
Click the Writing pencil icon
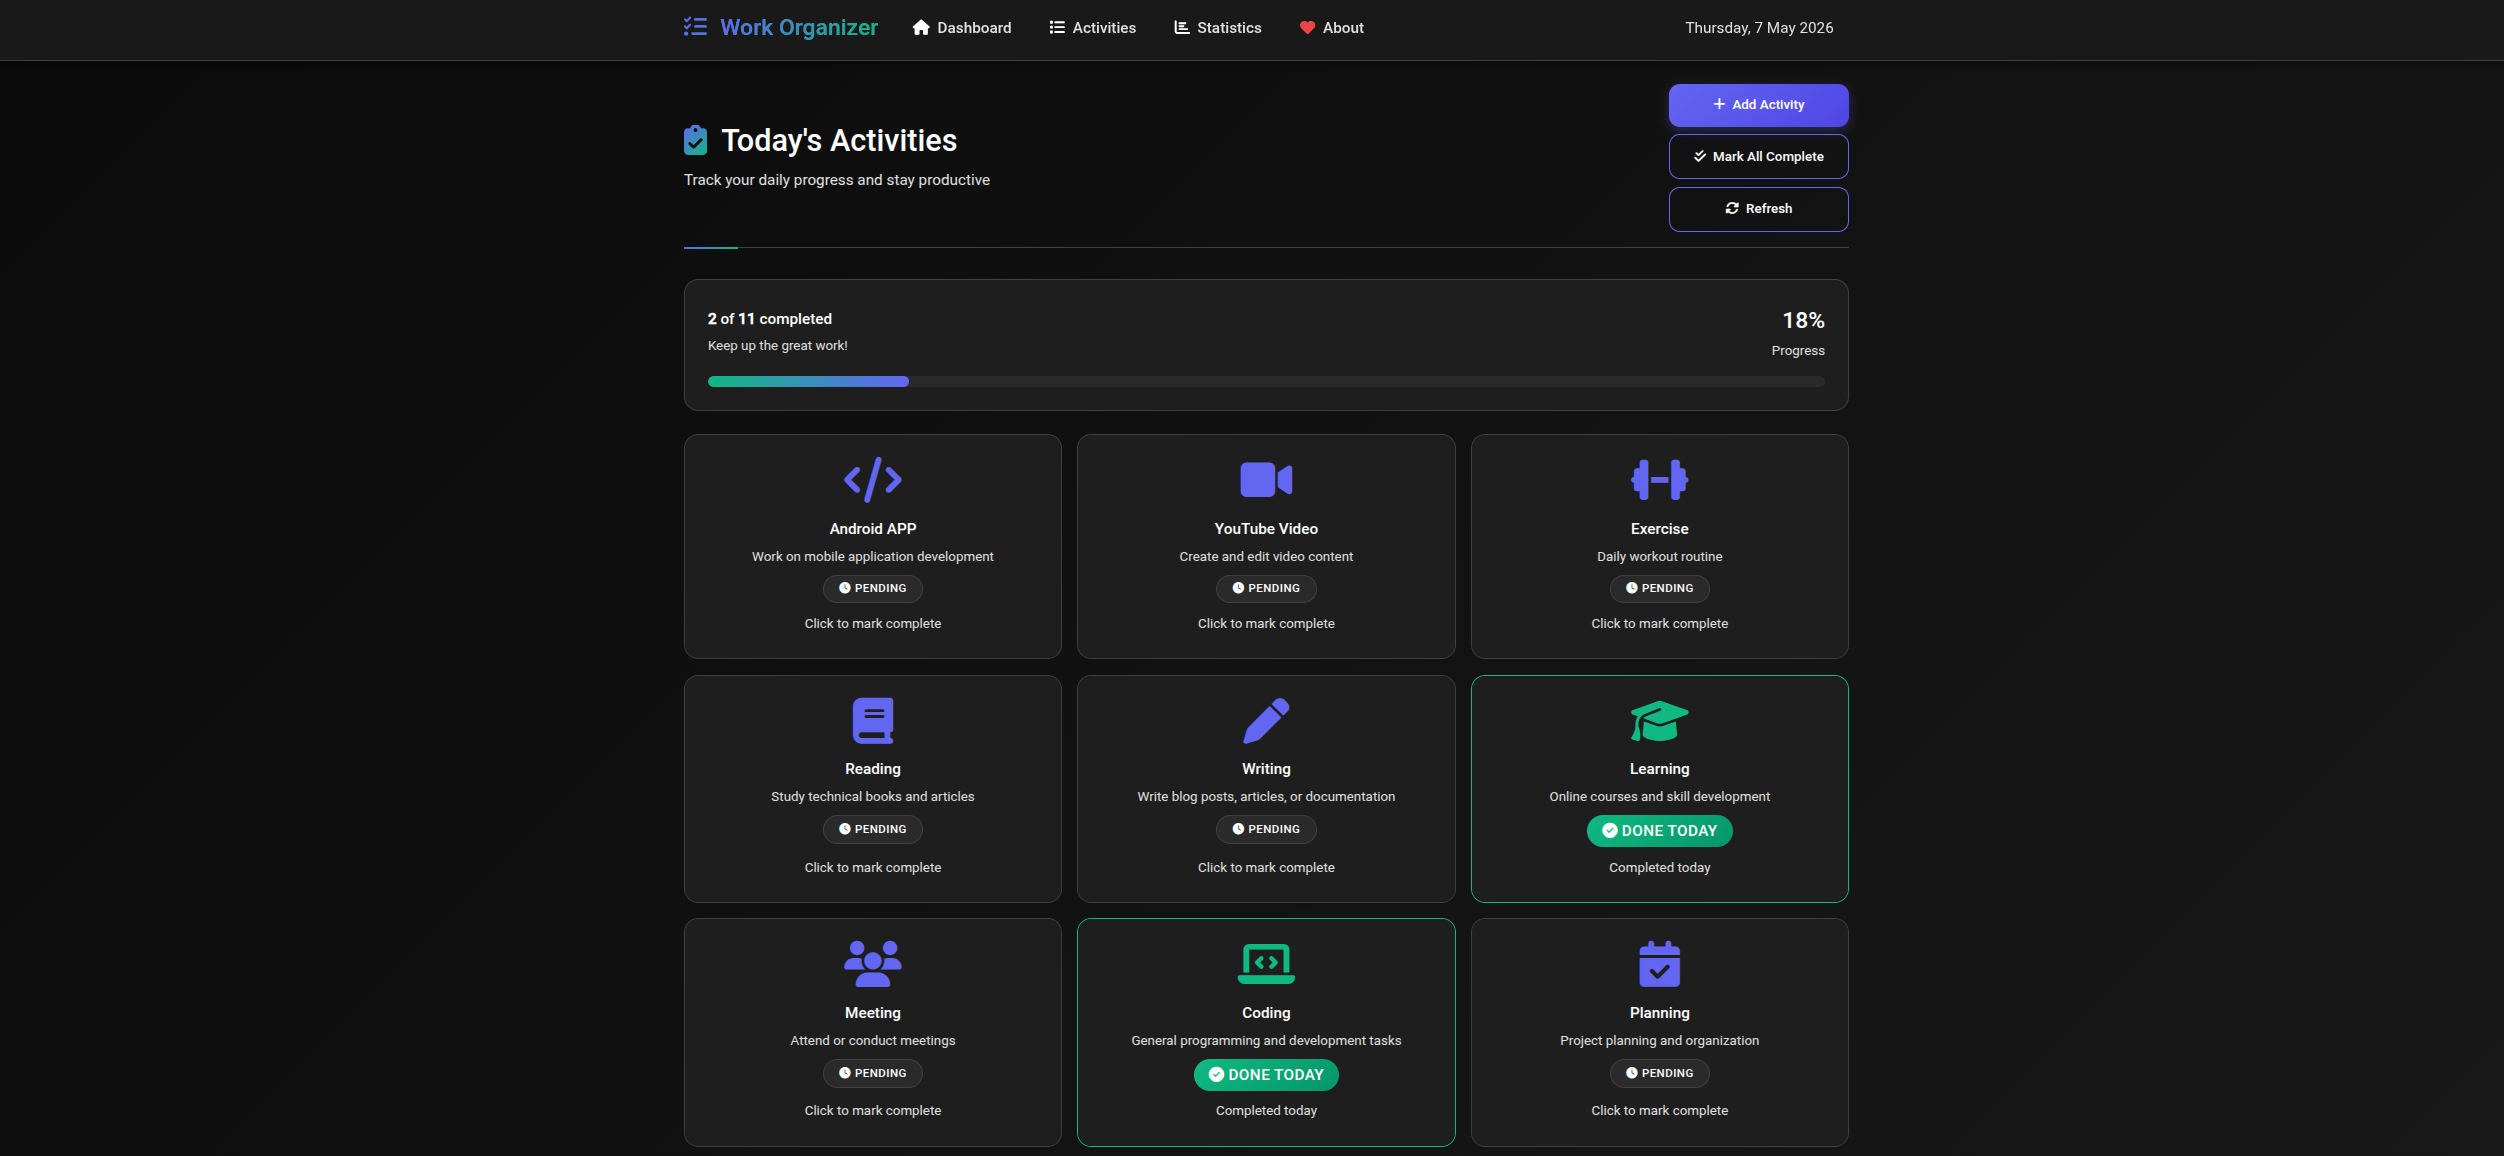(x=1266, y=720)
